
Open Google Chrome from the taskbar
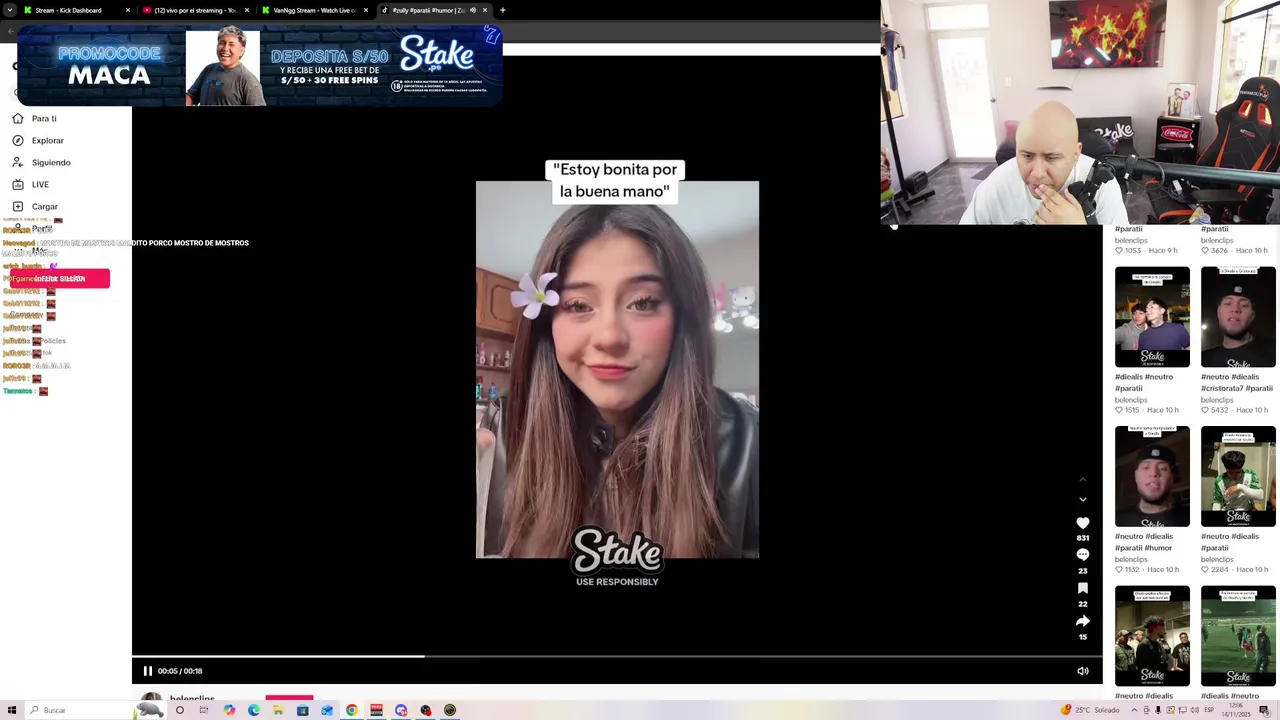point(352,710)
